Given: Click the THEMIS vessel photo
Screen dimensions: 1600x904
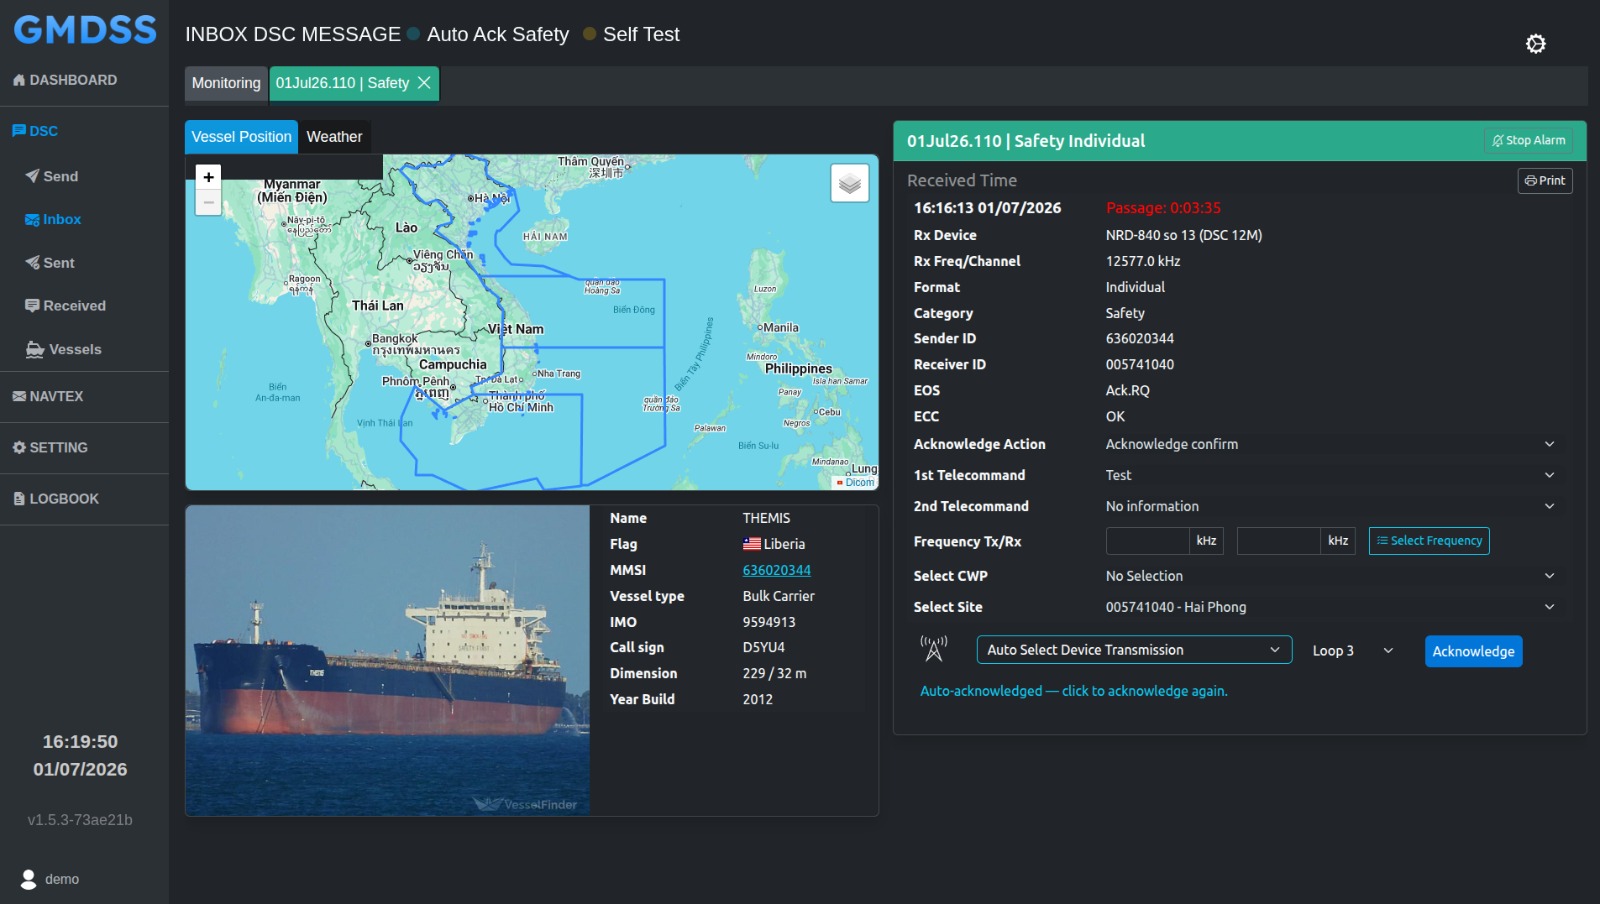Looking at the screenshot, I should click(388, 660).
